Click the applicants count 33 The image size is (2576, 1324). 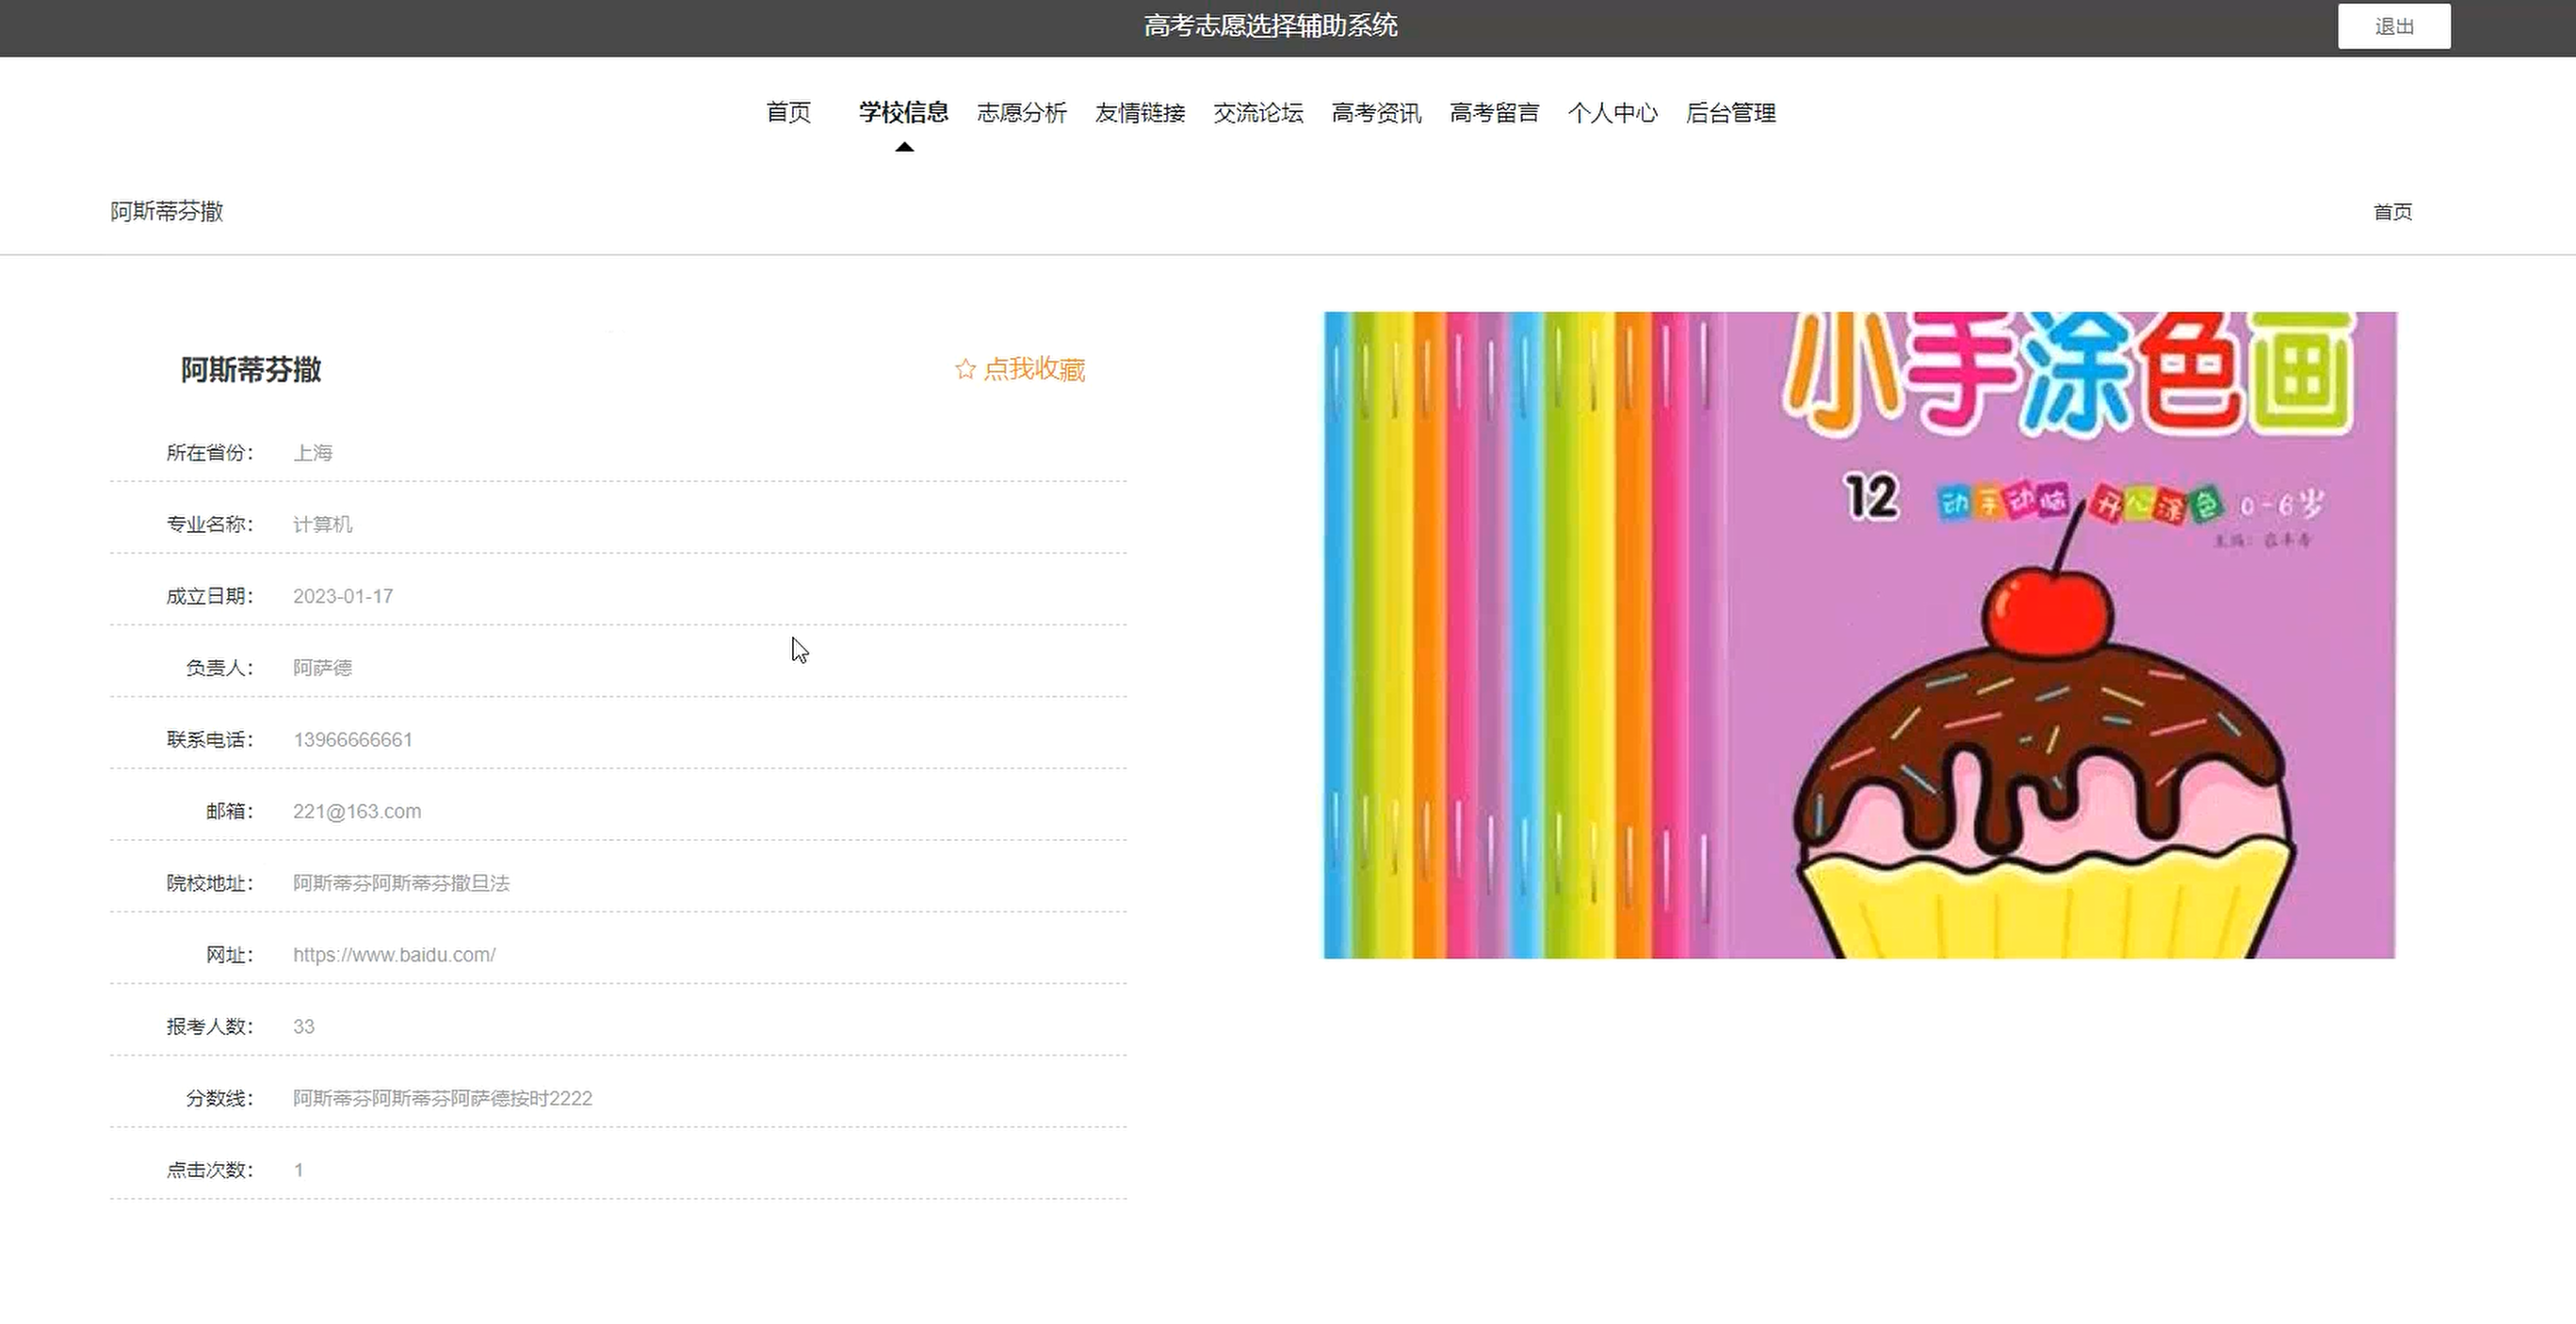click(x=303, y=1027)
